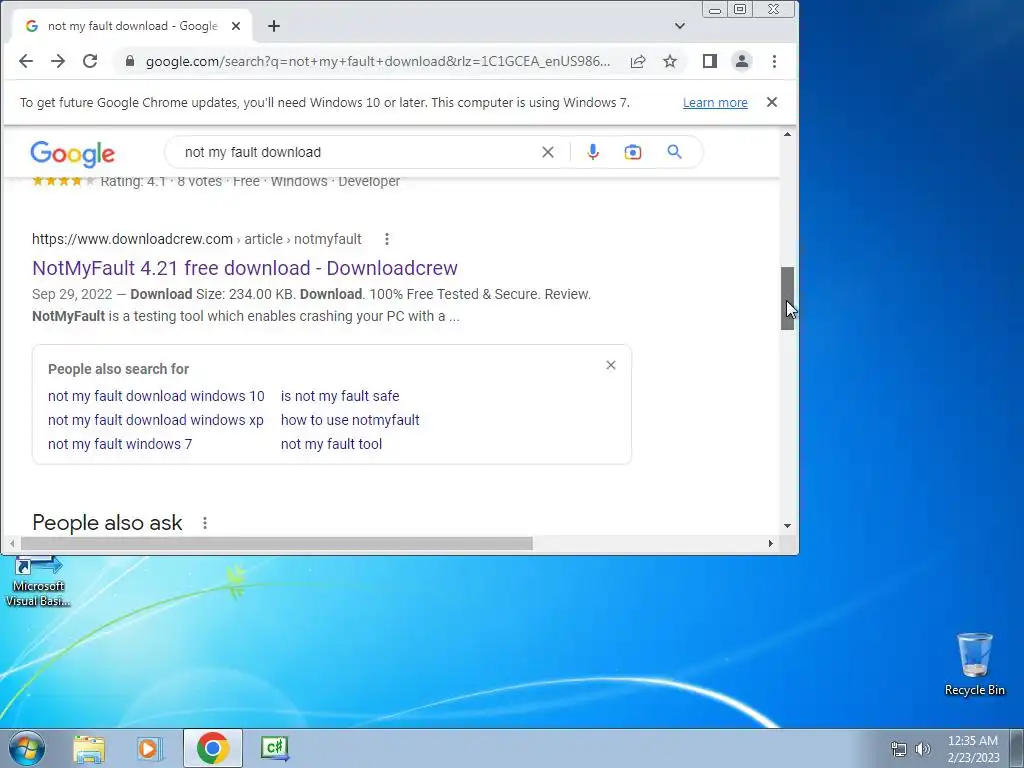The width and height of the screenshot is (1024, 768).
Task: Launch Windows Media Player from taskbar
Action: click(149, 748)
